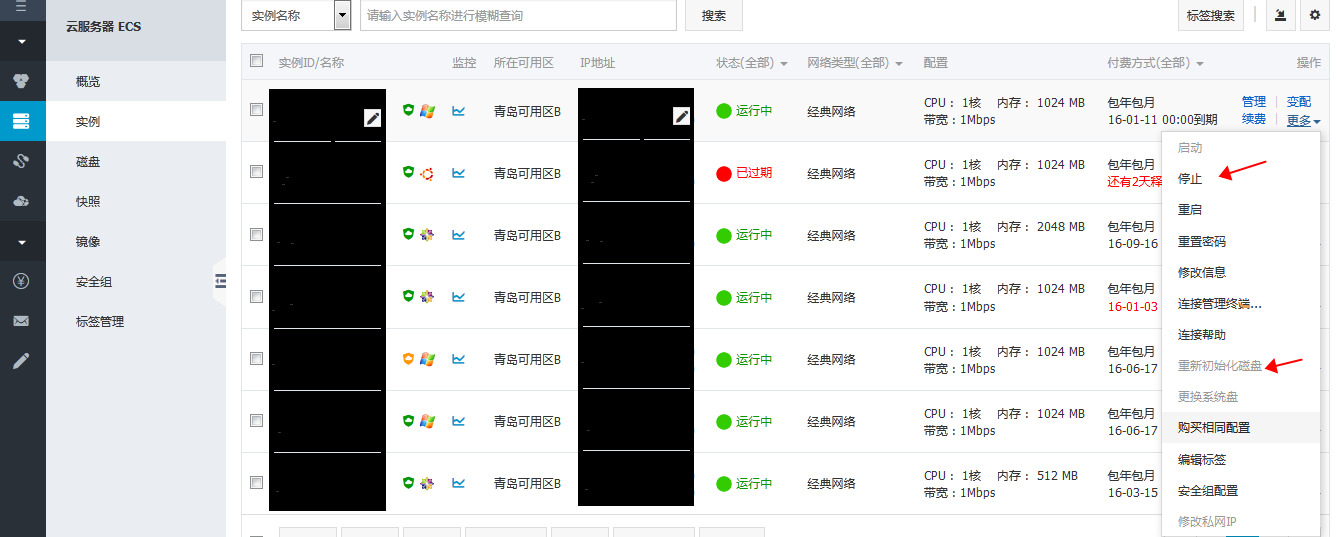Open monitoring chart of the 2048 MB instance

[459, 235]
